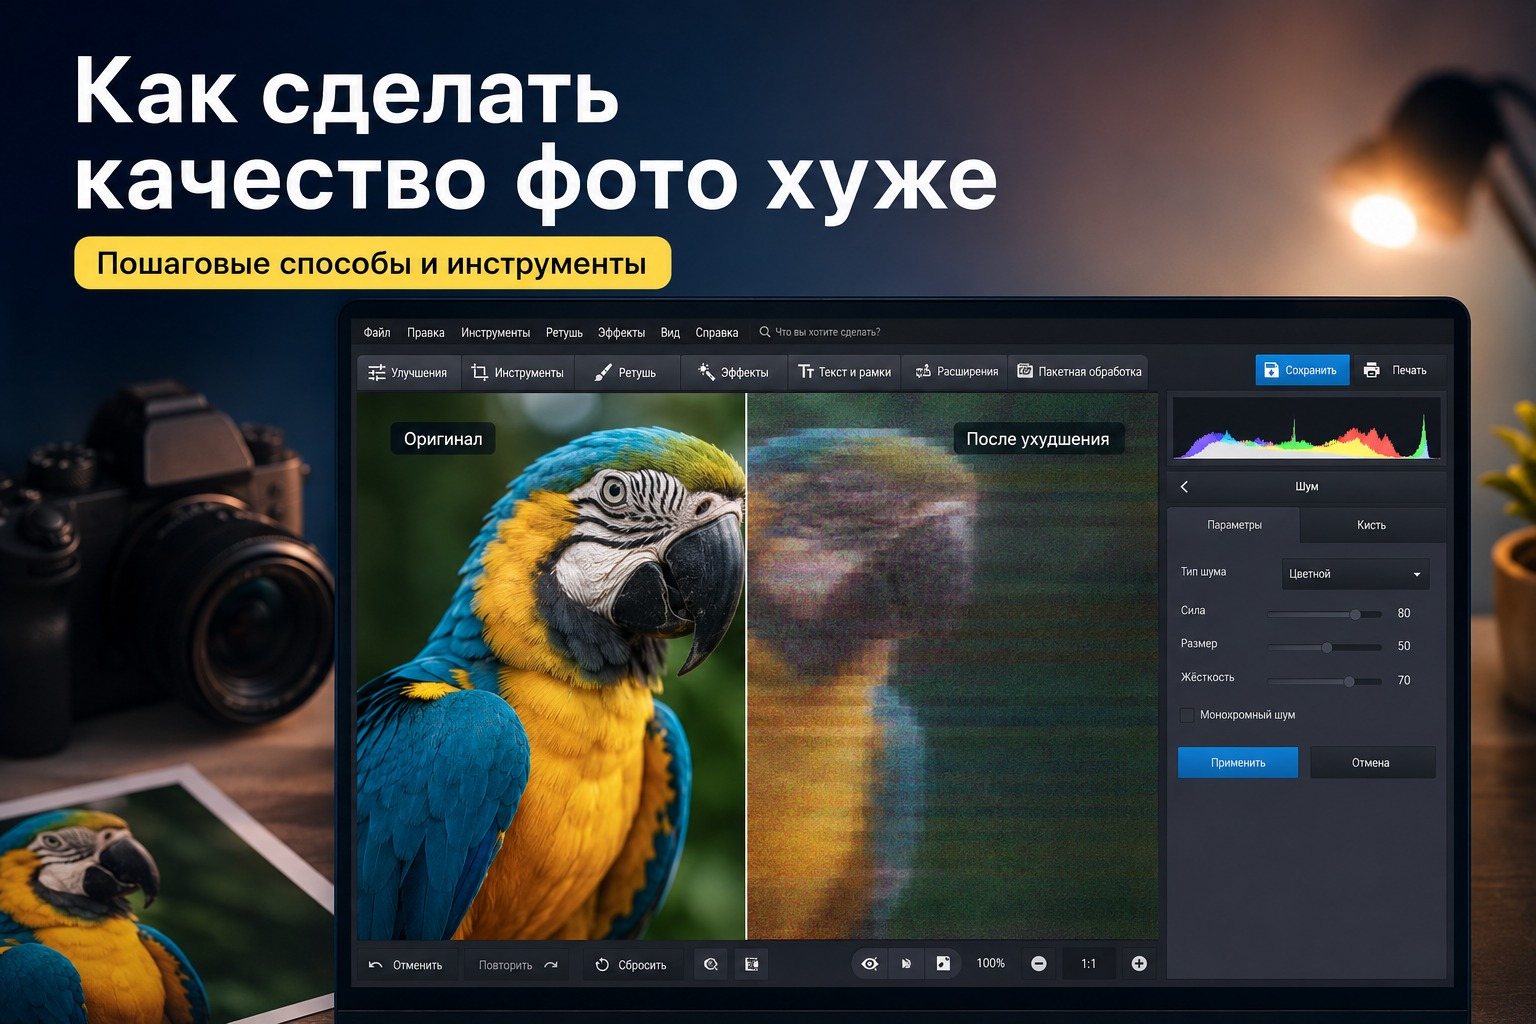Click the 100% zoom value

click(990, 963)
